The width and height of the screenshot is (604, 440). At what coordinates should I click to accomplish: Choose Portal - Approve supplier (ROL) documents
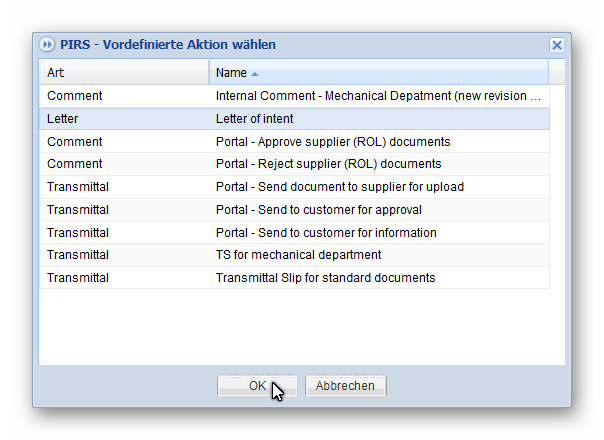pyautogui.click(x=333, y=142)
